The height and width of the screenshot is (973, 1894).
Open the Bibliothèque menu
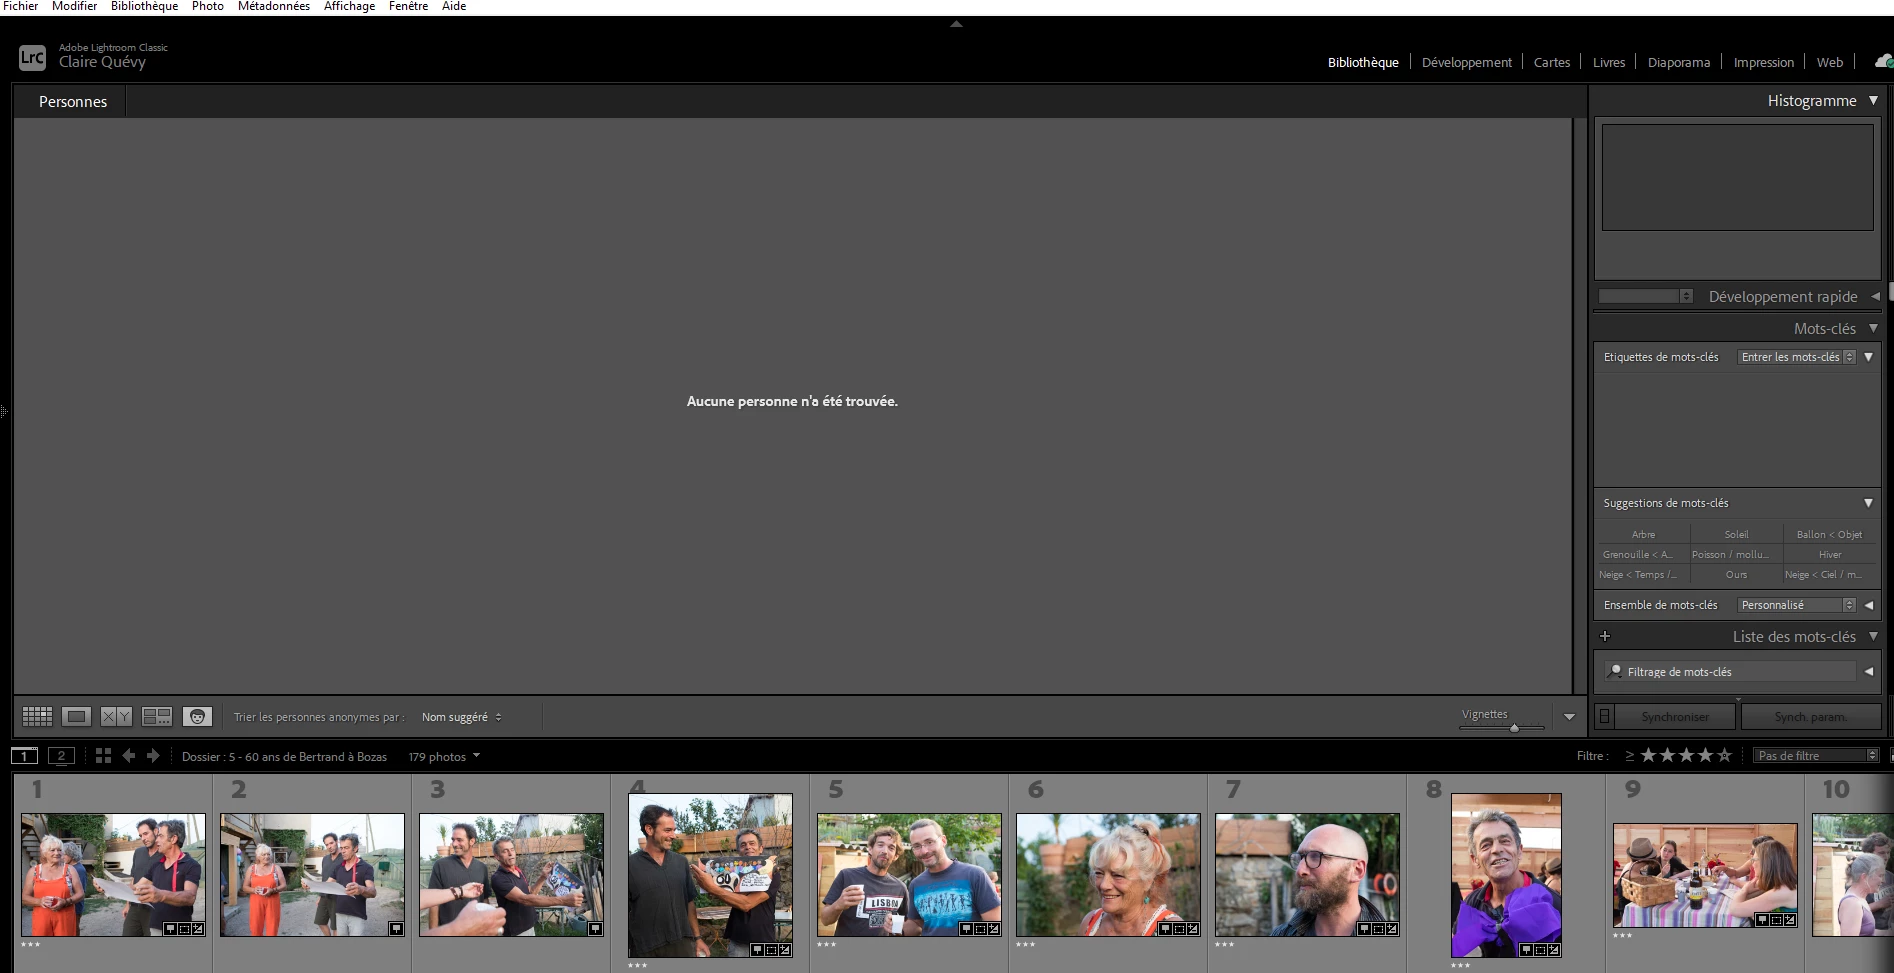tap(144, 6)
